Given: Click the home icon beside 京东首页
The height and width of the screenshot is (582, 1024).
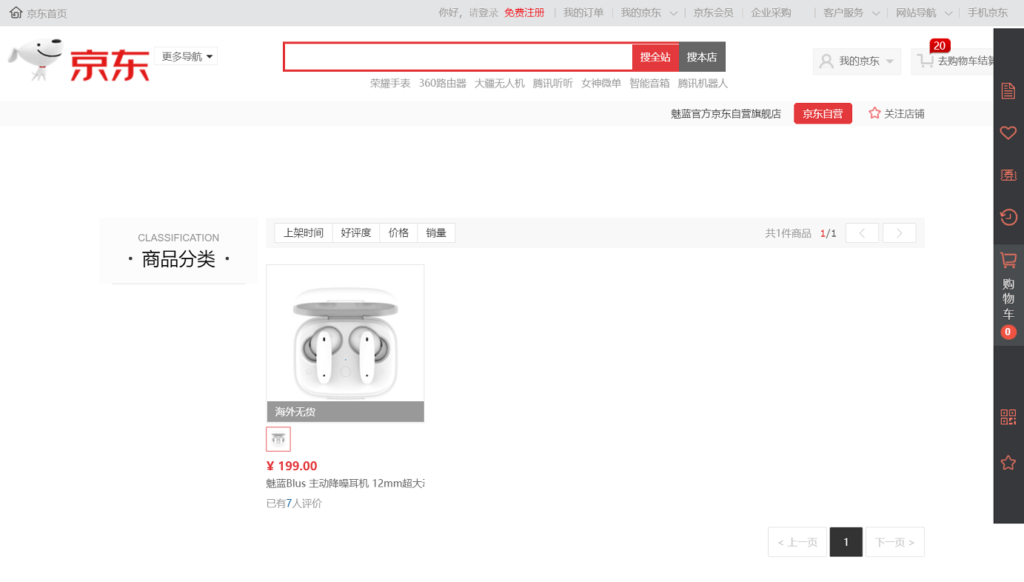Looking at the screenshot, I should [x=16, y=13].
